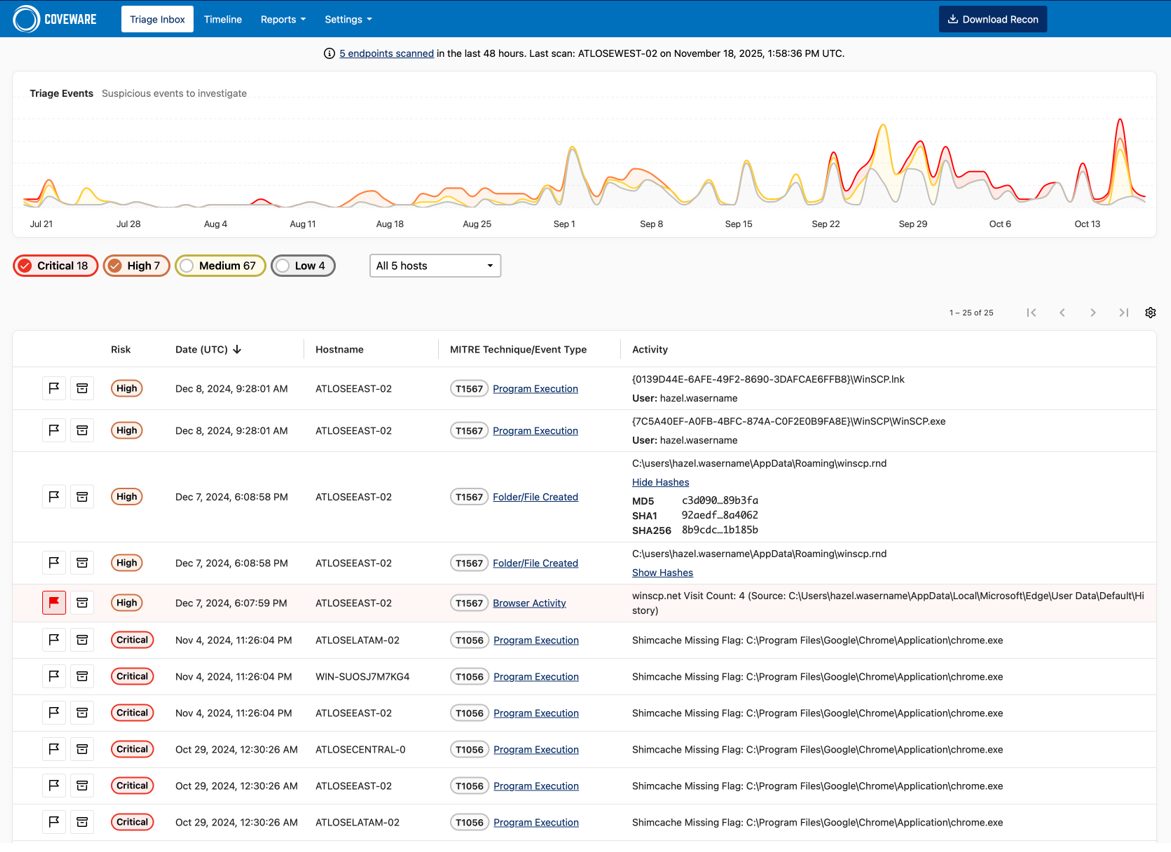1171x852 pixels.
Task: Select the Triage Inbox tab
Action: coord(158,19)
